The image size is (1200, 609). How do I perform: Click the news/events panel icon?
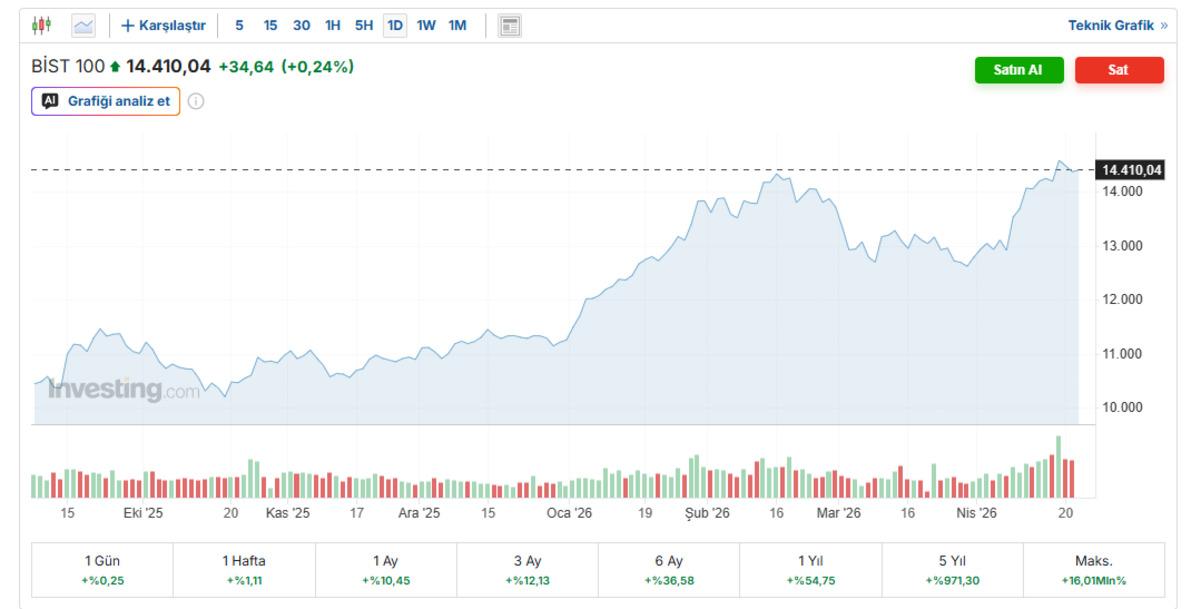point(510,25)
